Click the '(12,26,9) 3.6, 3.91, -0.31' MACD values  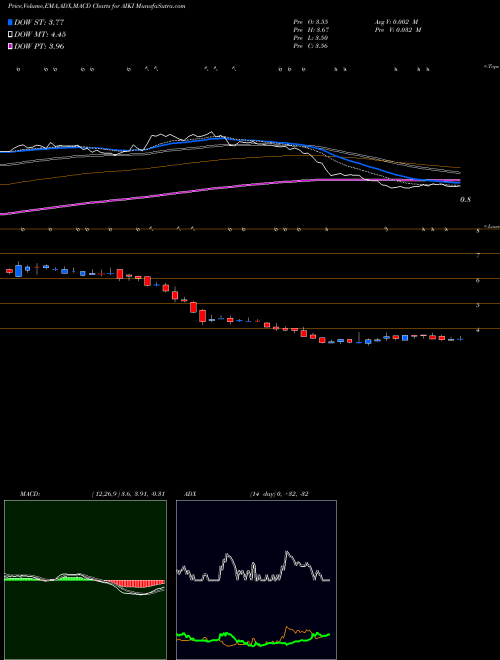click(x=128, y=494)
